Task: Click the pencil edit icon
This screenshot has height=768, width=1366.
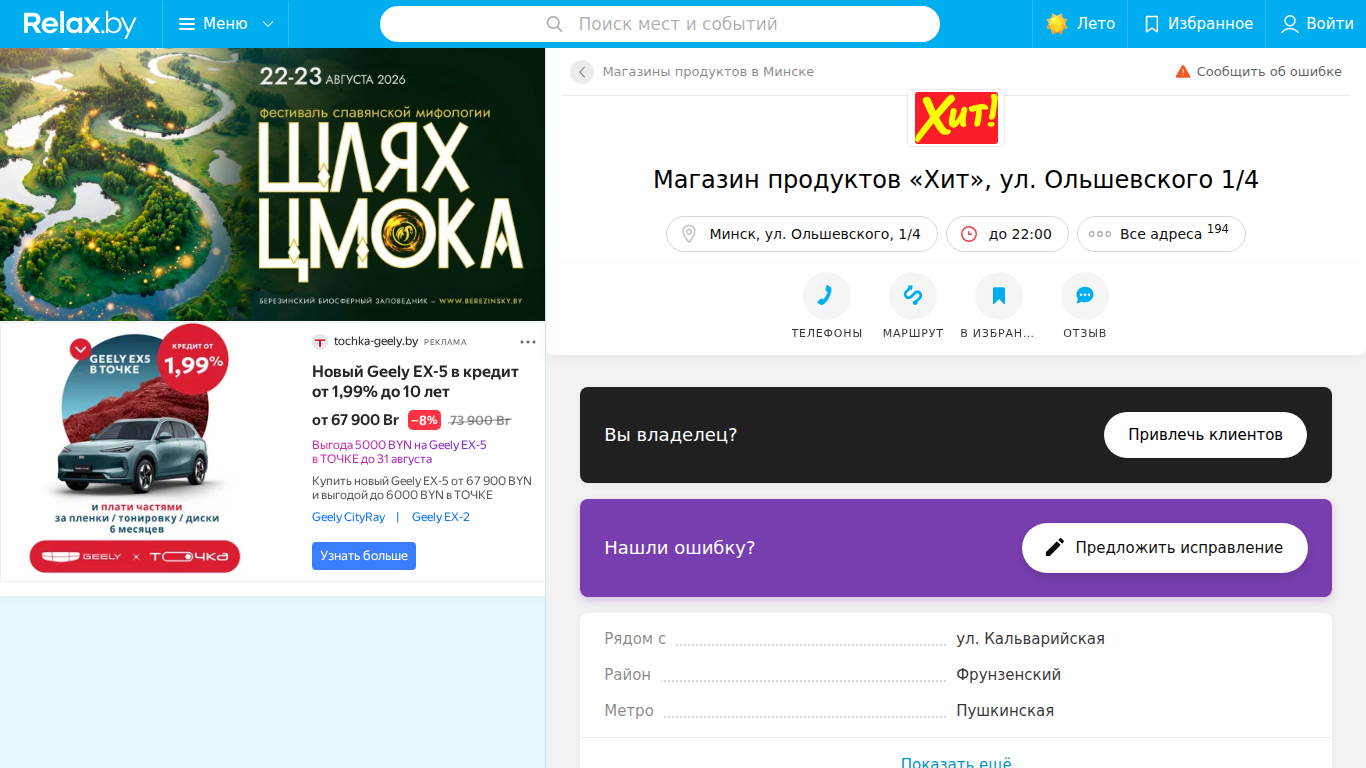Action: 1054,548
